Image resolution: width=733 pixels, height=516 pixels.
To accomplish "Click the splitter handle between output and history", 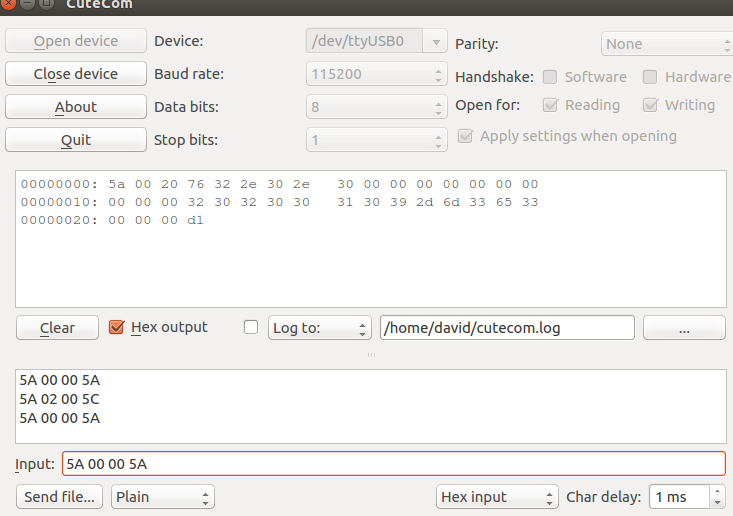I will (371, 355).
